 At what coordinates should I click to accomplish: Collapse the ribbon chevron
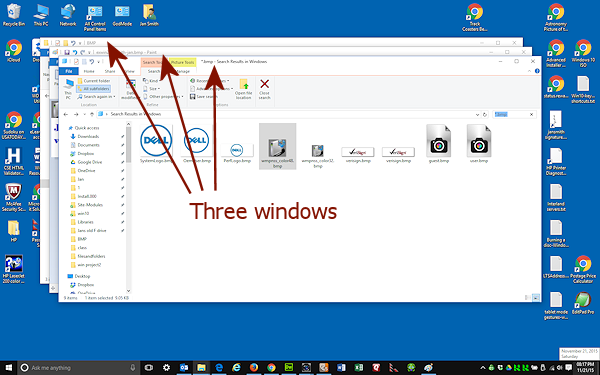pyautogui.click(x=530, y=71)
